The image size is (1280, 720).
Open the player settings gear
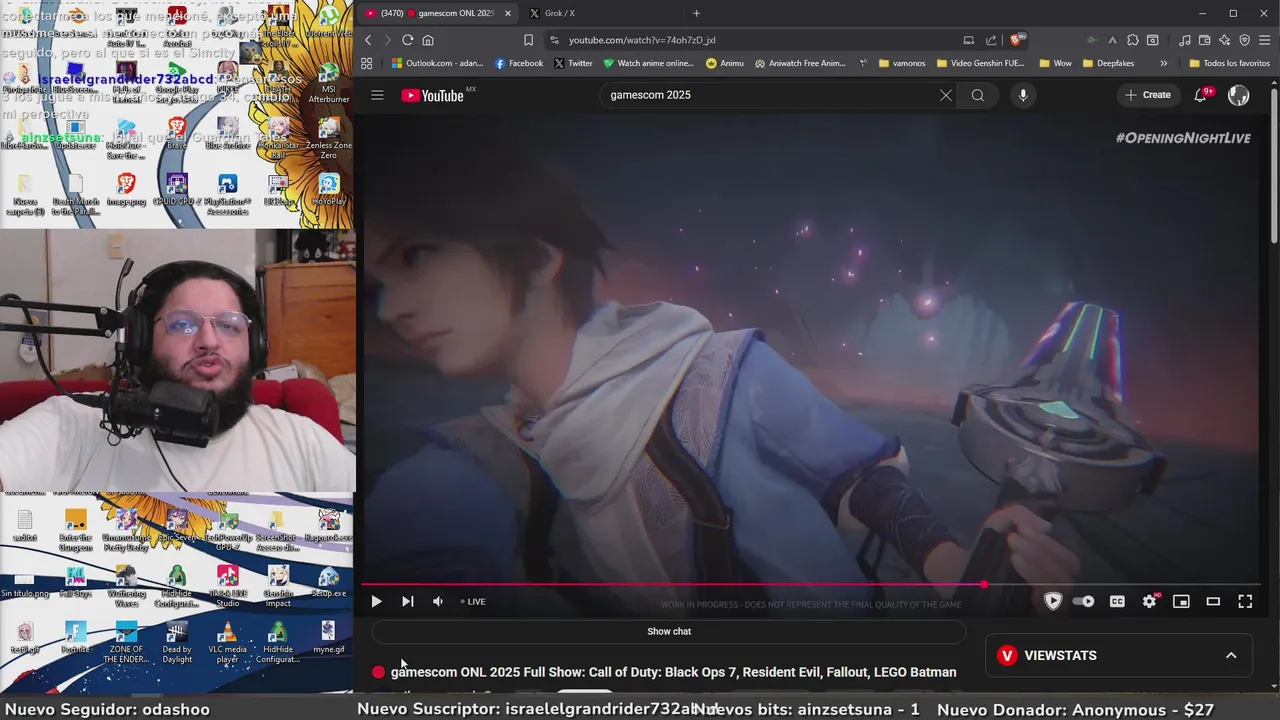coord(1149,601)
